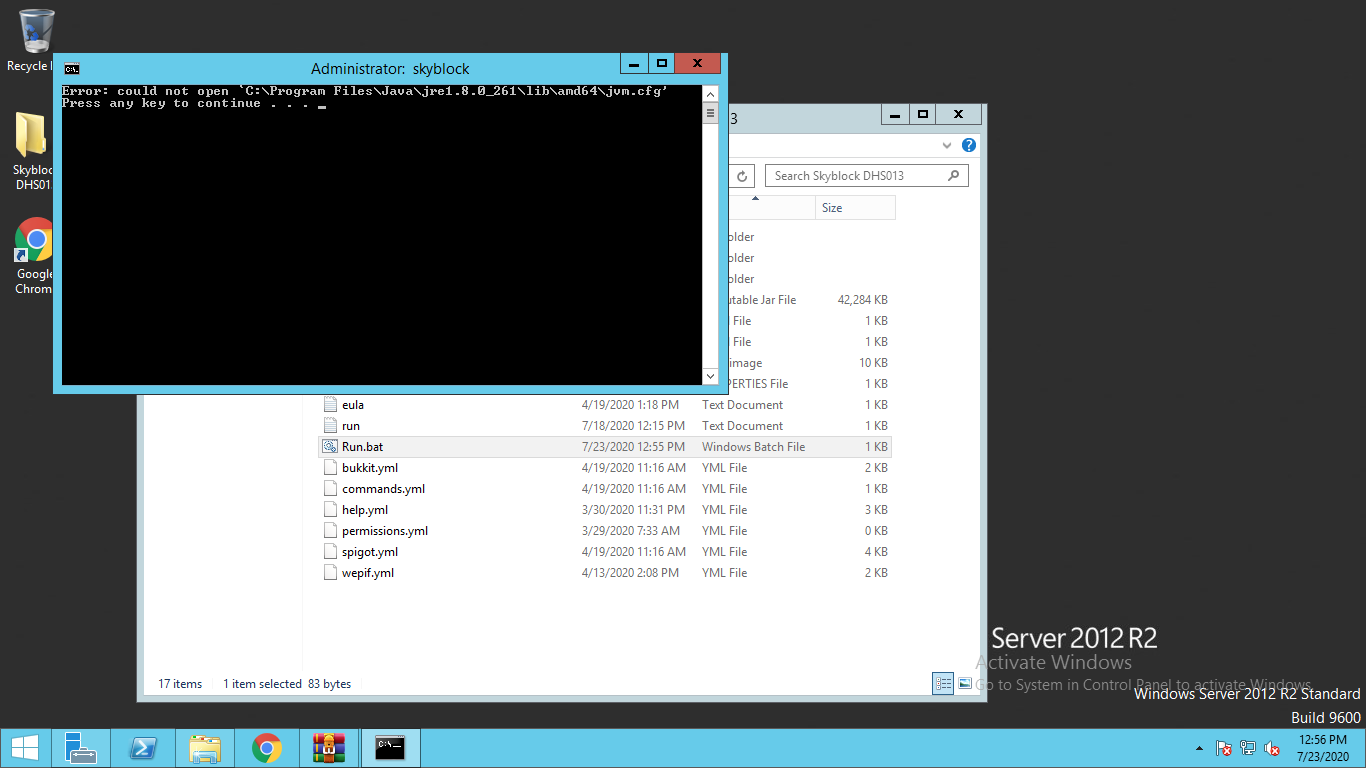Show hidden system tray icons
This screenshot has width=1366, height=768.
(x=1199, y=748)
